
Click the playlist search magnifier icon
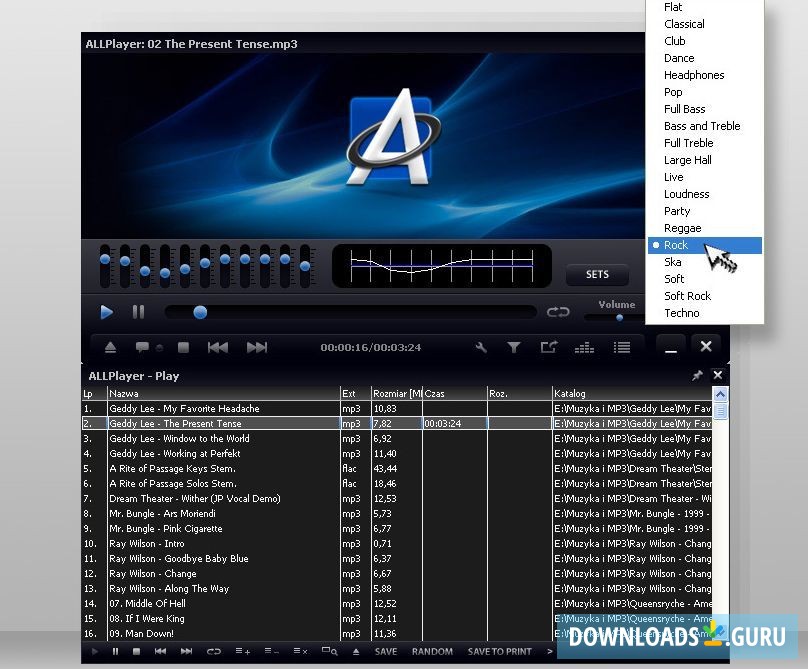(329, 651)
